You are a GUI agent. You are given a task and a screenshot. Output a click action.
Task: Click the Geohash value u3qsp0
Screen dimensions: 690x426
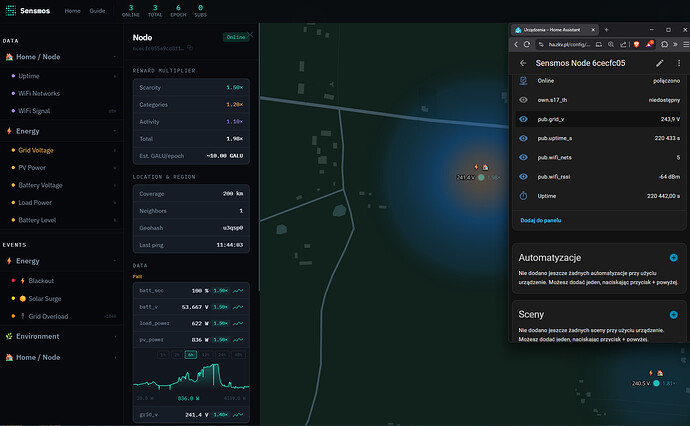click(x=233, y=228)
